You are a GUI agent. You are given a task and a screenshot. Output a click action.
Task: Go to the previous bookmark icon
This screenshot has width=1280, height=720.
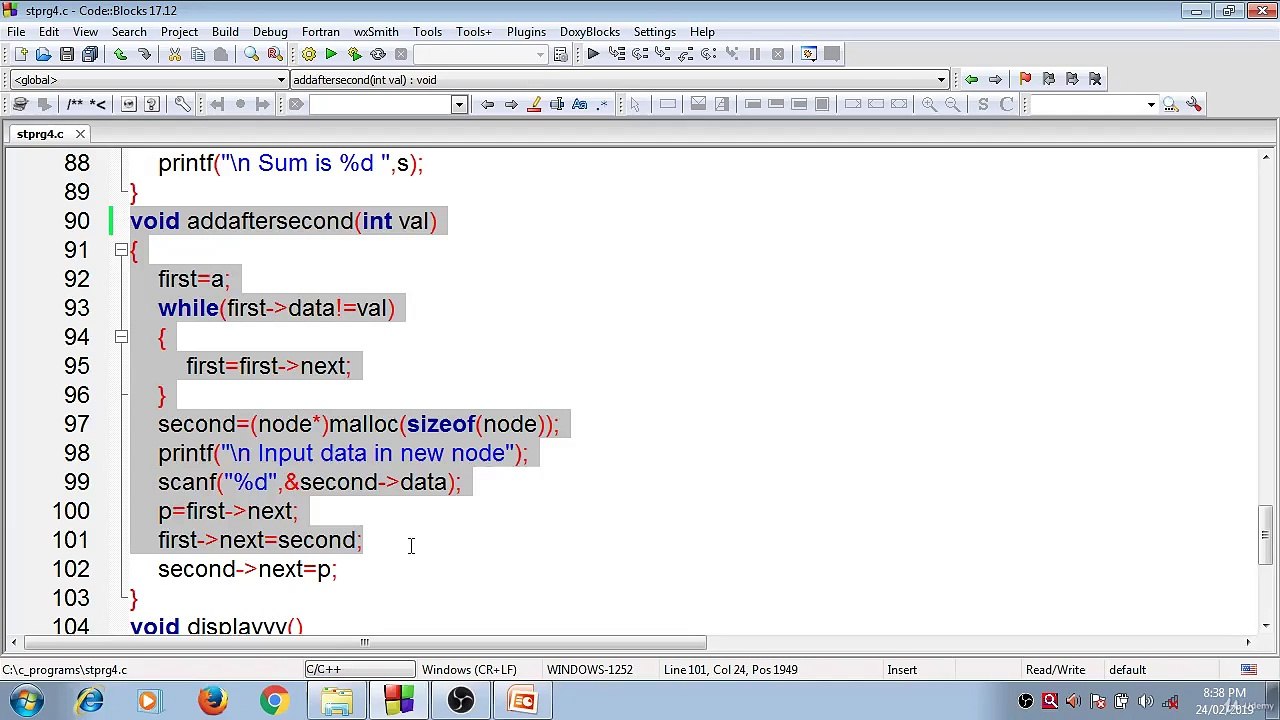(x=1049, y=79)
